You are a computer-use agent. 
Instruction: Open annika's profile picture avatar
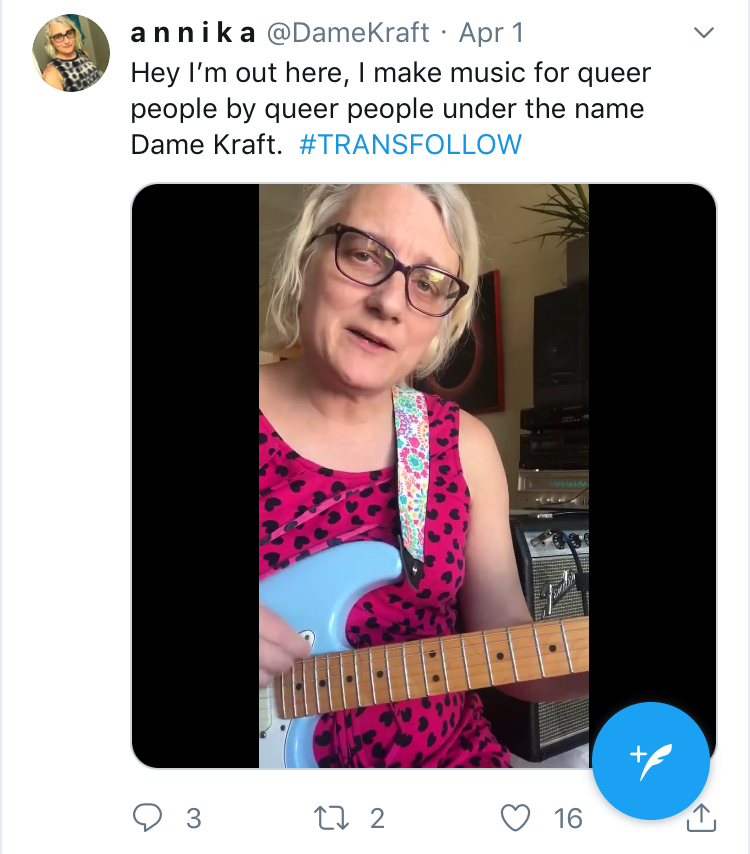[x=71, y=54]
